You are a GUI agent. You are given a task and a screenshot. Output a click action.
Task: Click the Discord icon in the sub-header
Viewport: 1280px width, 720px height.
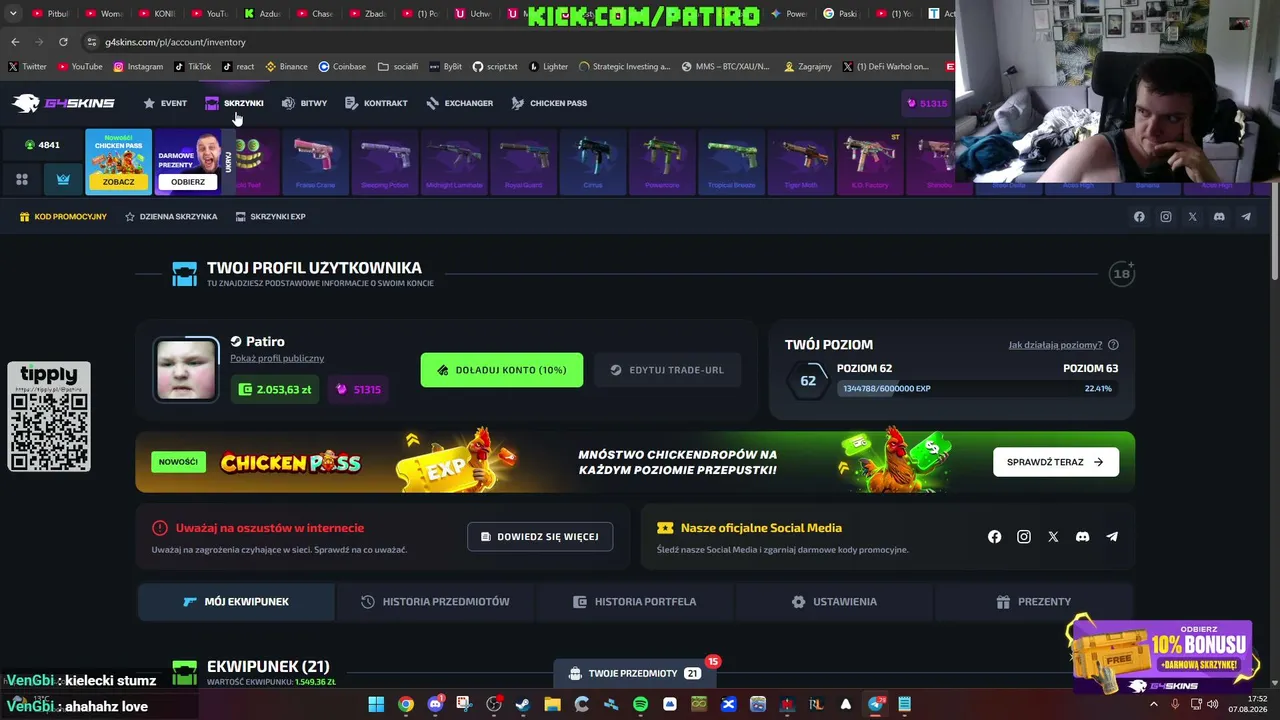[x=1219, y=216]
